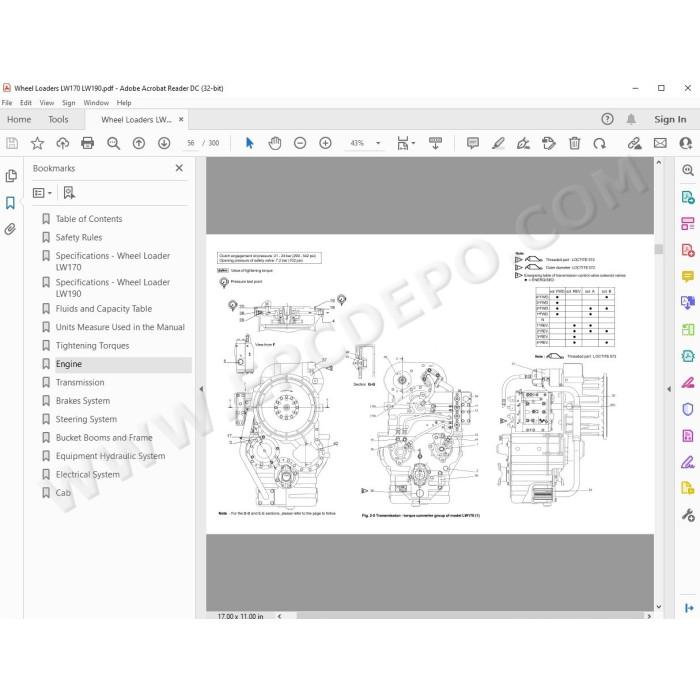Open Electrical System bookmark
This screenshot has height=700, width=700.
pyautogui.click(x=88, y=474)
